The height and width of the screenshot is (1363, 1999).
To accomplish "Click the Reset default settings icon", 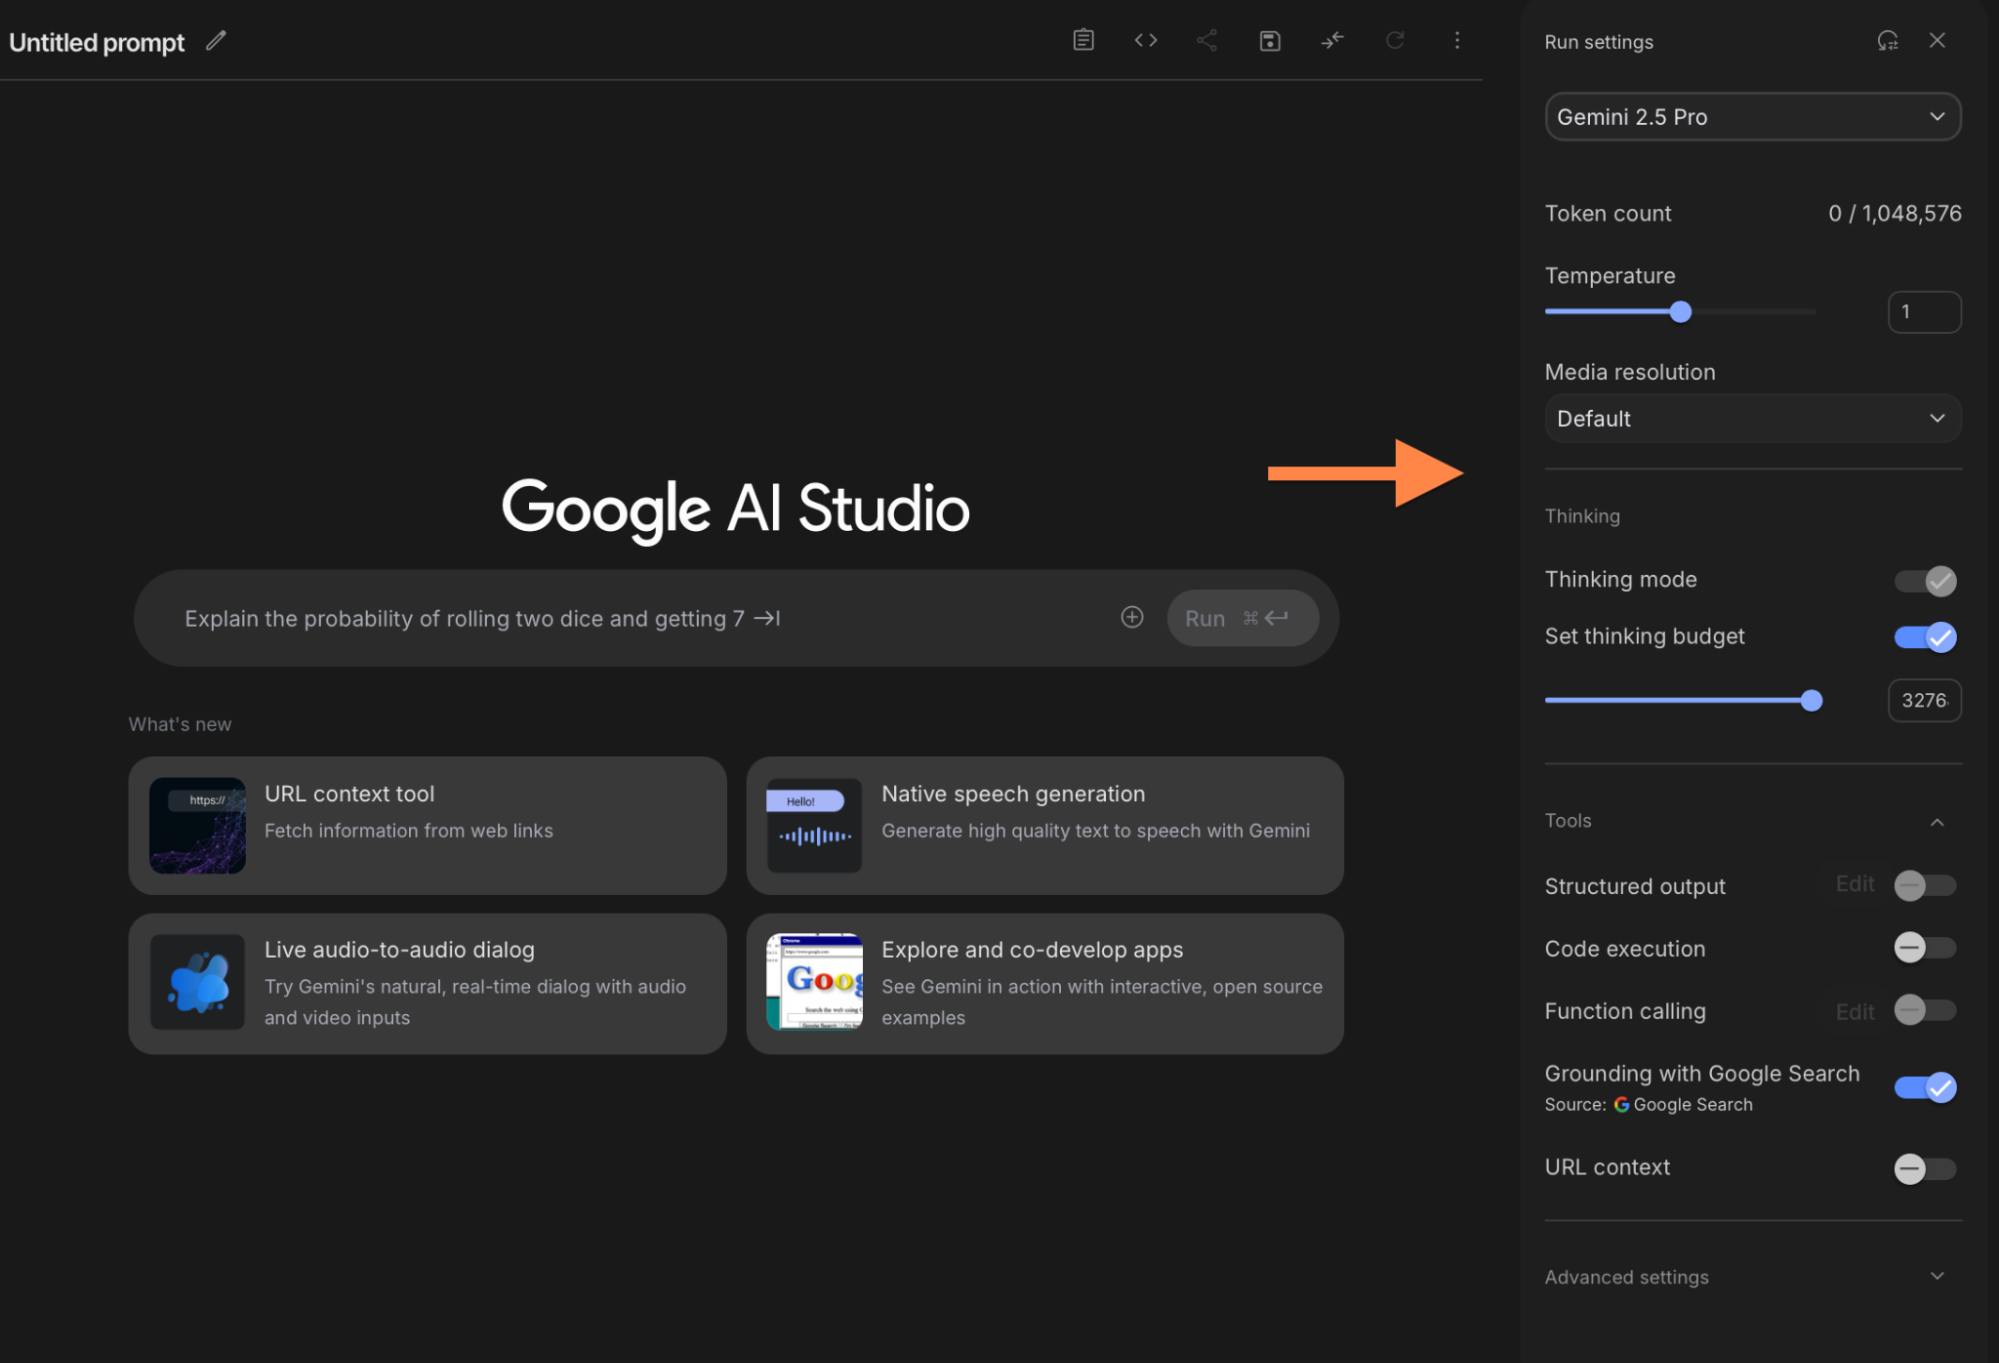I will 1887,41.
